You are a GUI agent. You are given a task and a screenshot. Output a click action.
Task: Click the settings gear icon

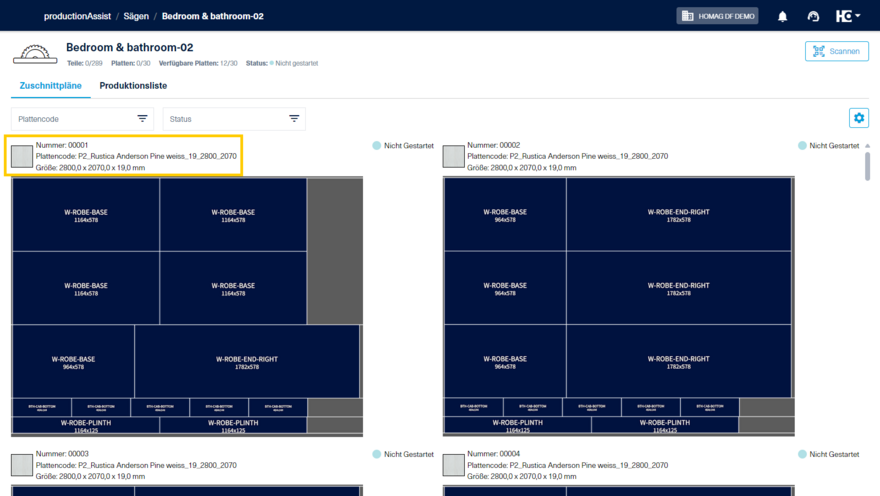859,118
